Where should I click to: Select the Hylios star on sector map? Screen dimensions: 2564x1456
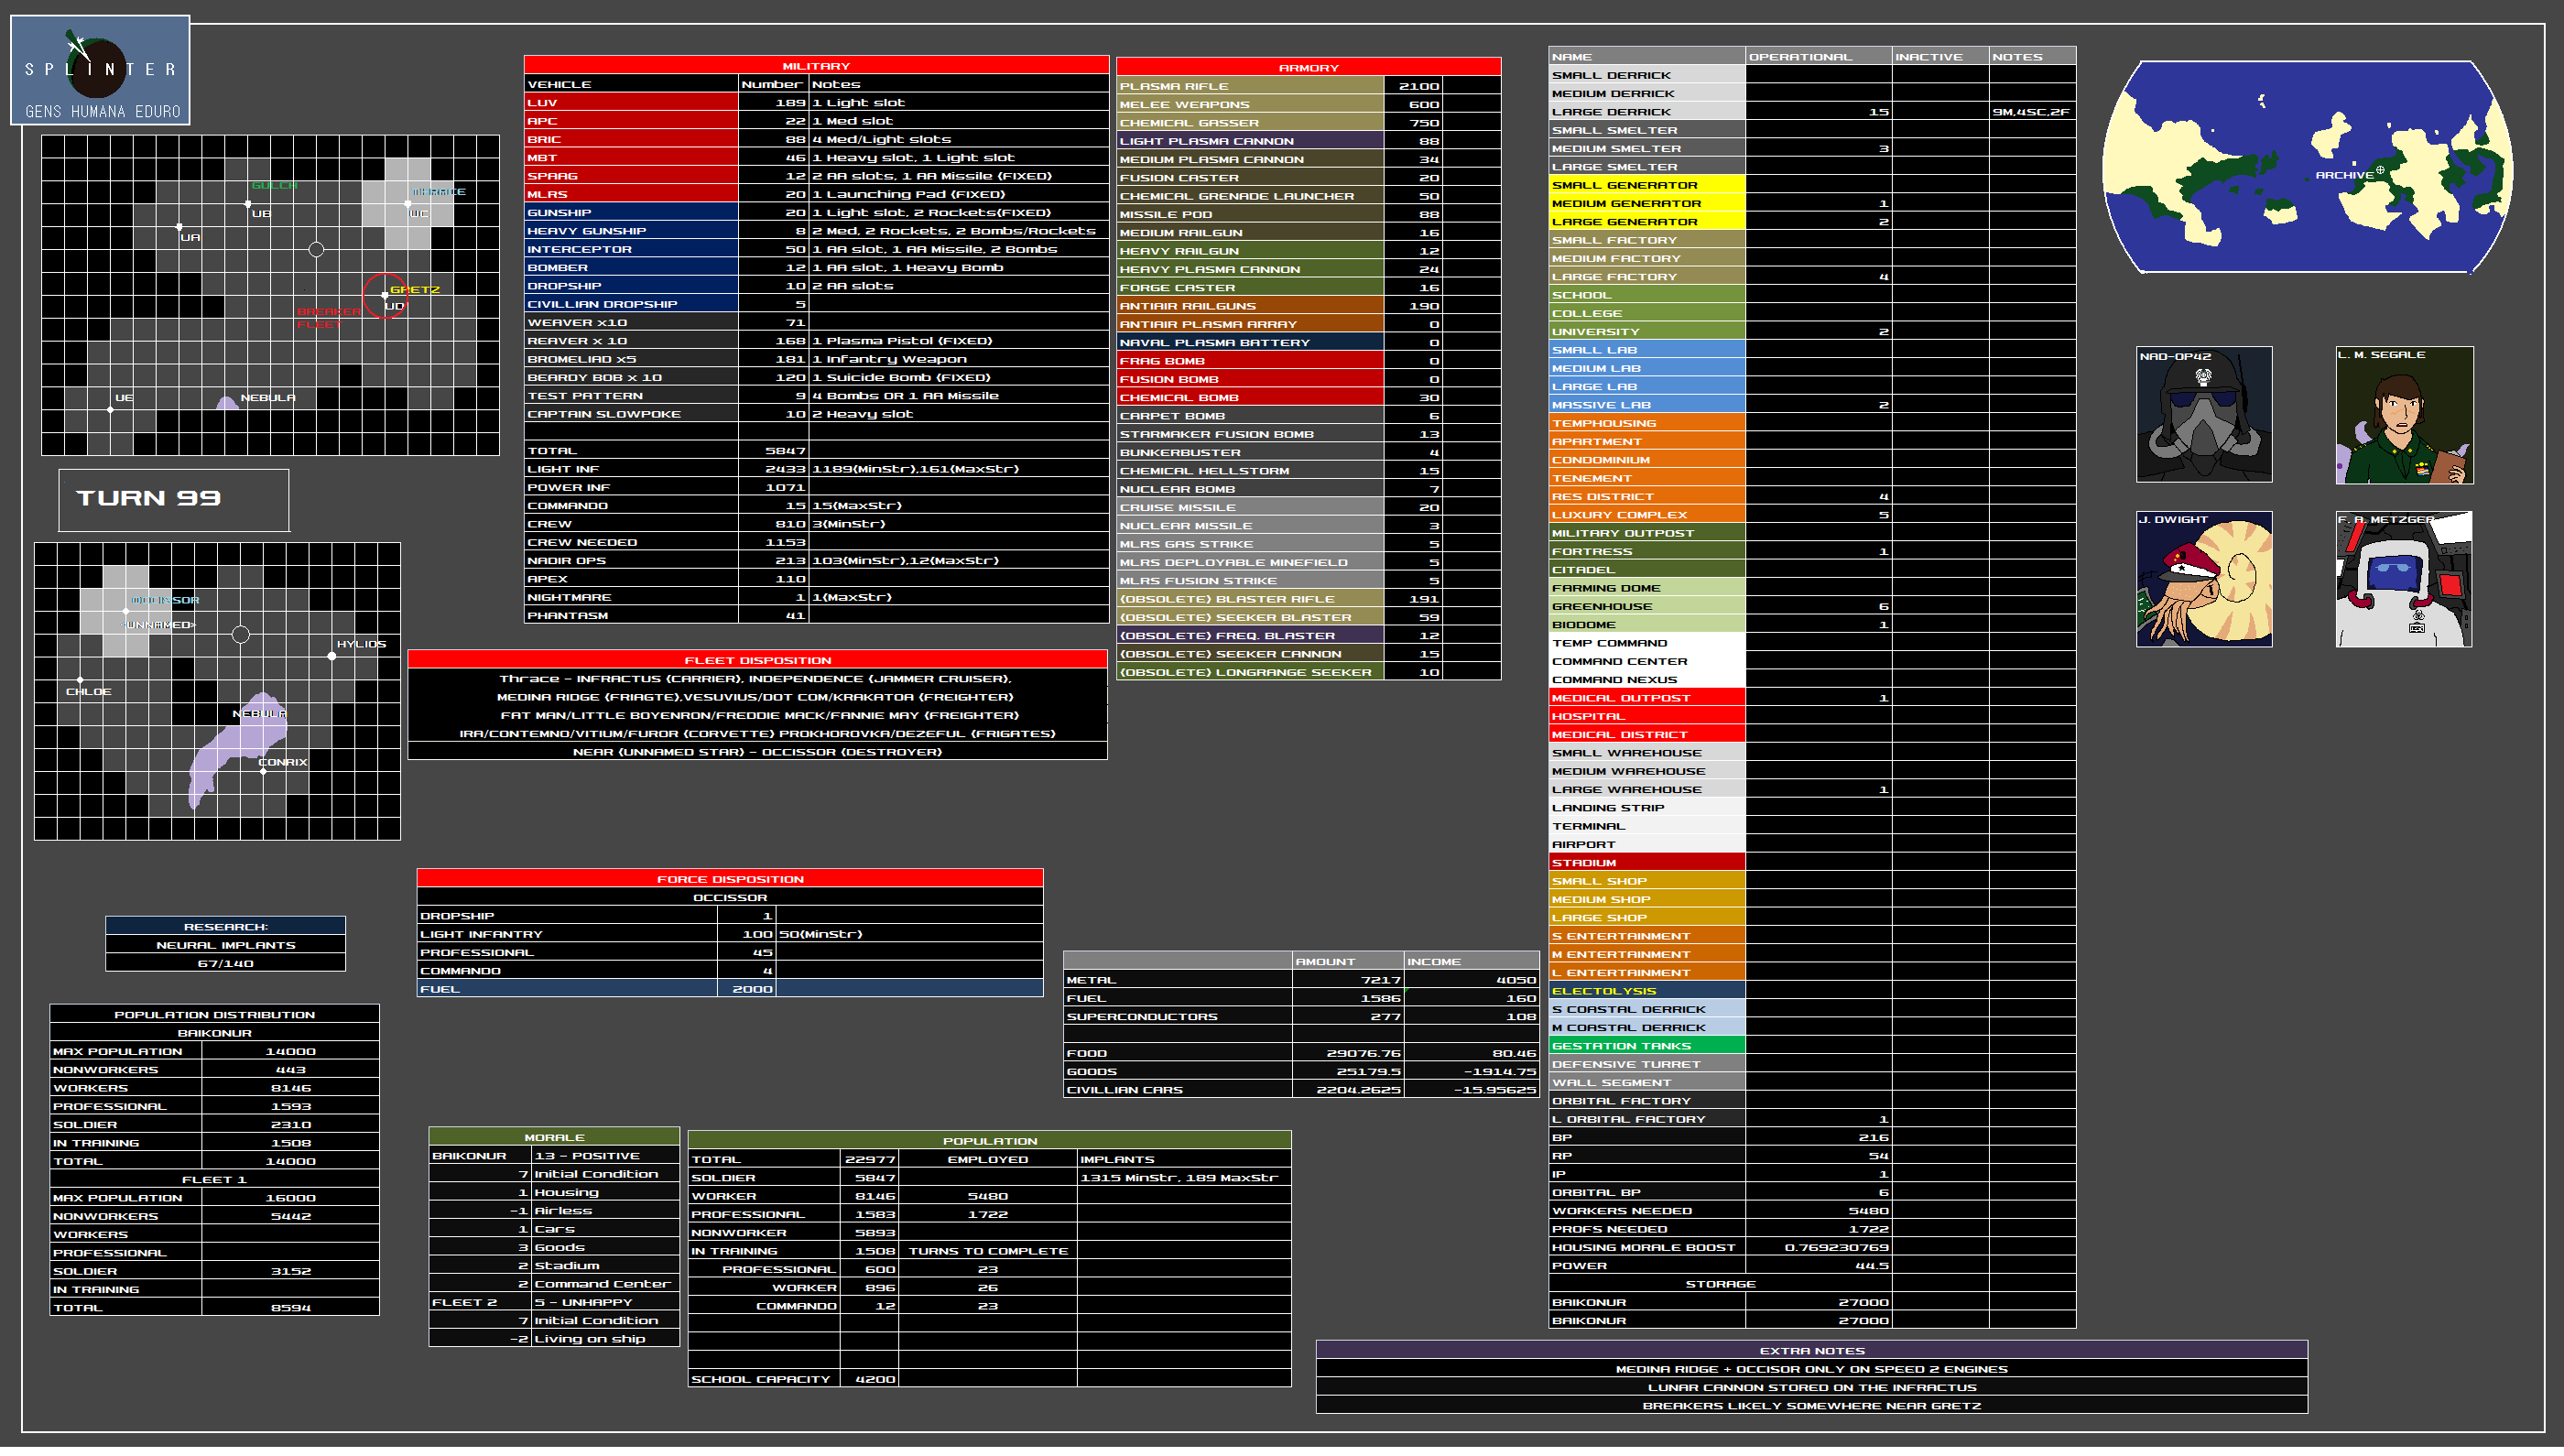coord(332,656)
